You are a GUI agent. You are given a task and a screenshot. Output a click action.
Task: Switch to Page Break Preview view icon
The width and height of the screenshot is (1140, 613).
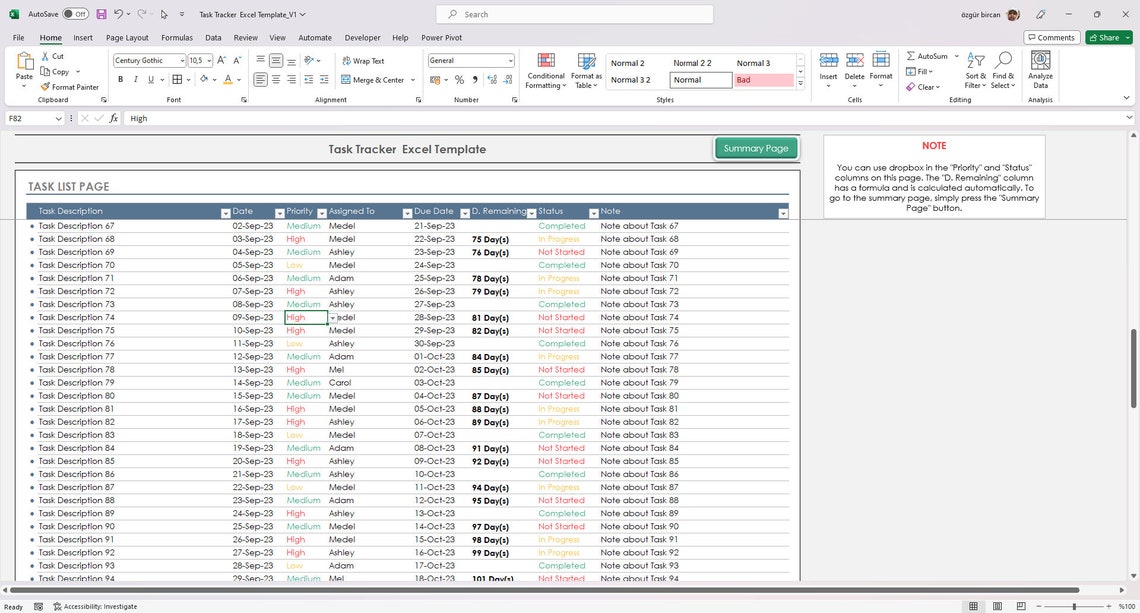click(x=1020, y=606)
